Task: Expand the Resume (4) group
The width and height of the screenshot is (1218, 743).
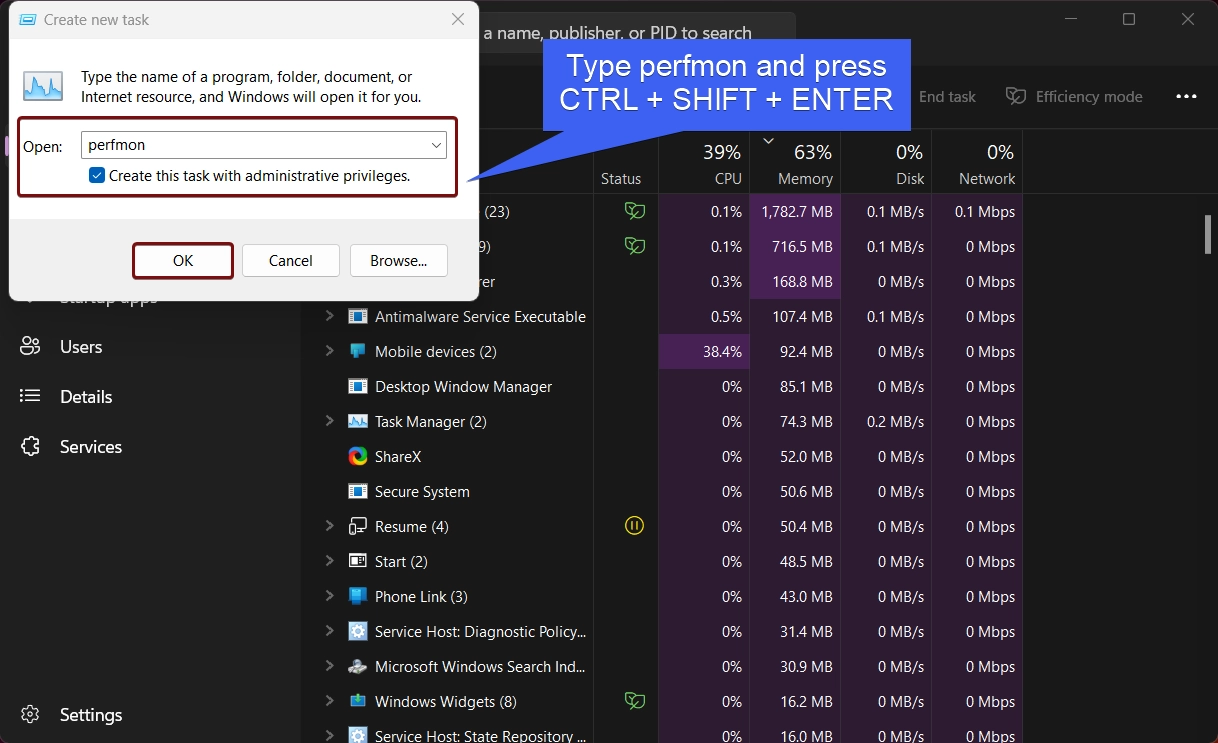Action: point(329,526)
